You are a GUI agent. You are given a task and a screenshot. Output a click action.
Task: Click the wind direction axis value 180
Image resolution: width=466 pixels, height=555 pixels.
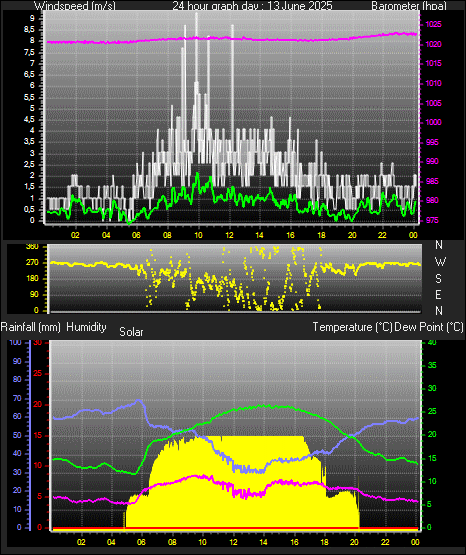pos(33,279)
